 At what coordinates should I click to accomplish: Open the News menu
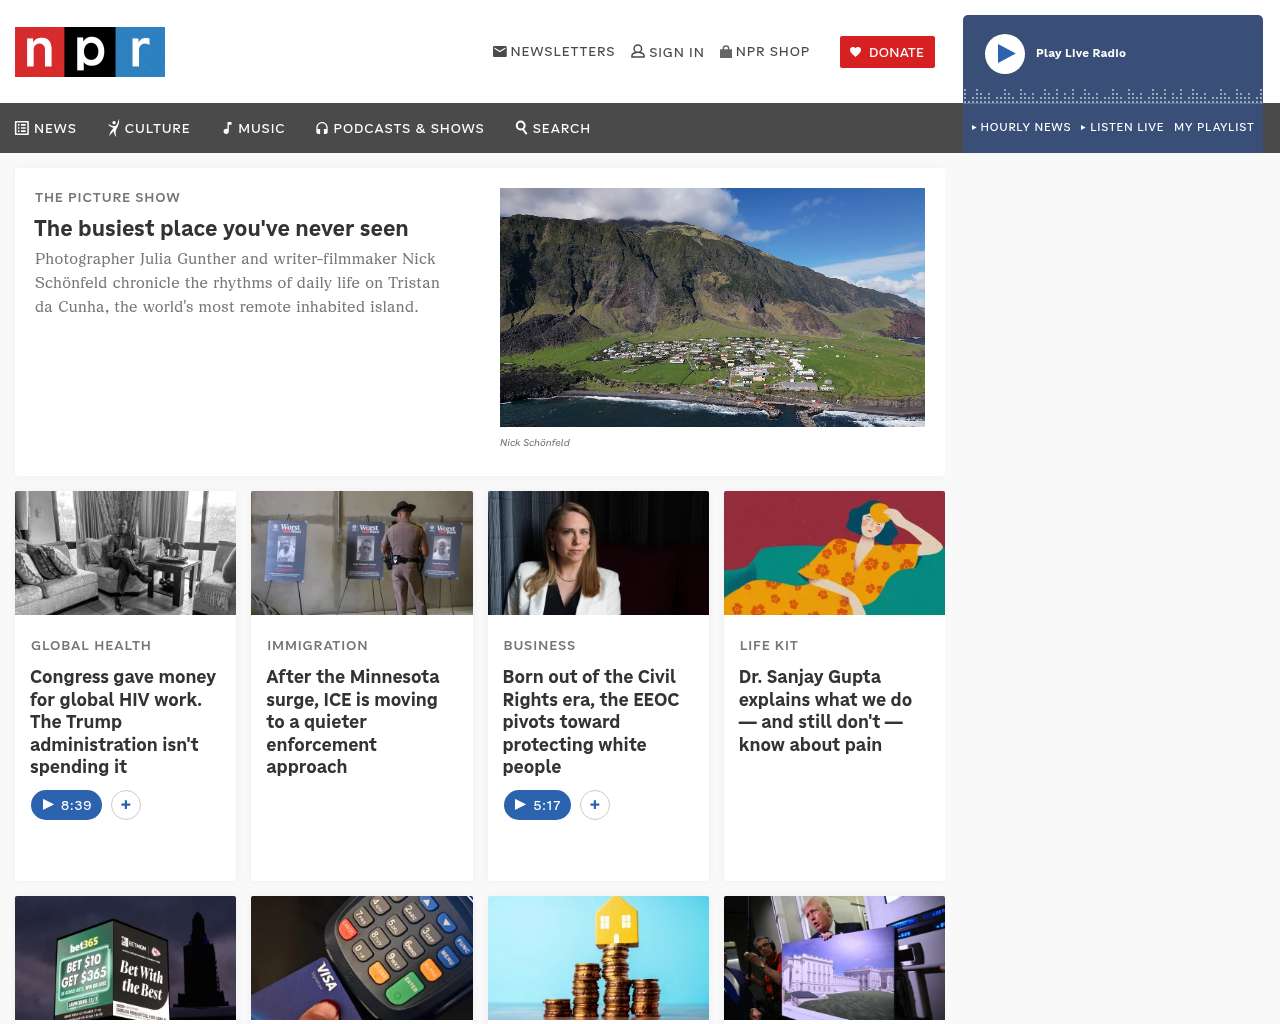point(46,128)
